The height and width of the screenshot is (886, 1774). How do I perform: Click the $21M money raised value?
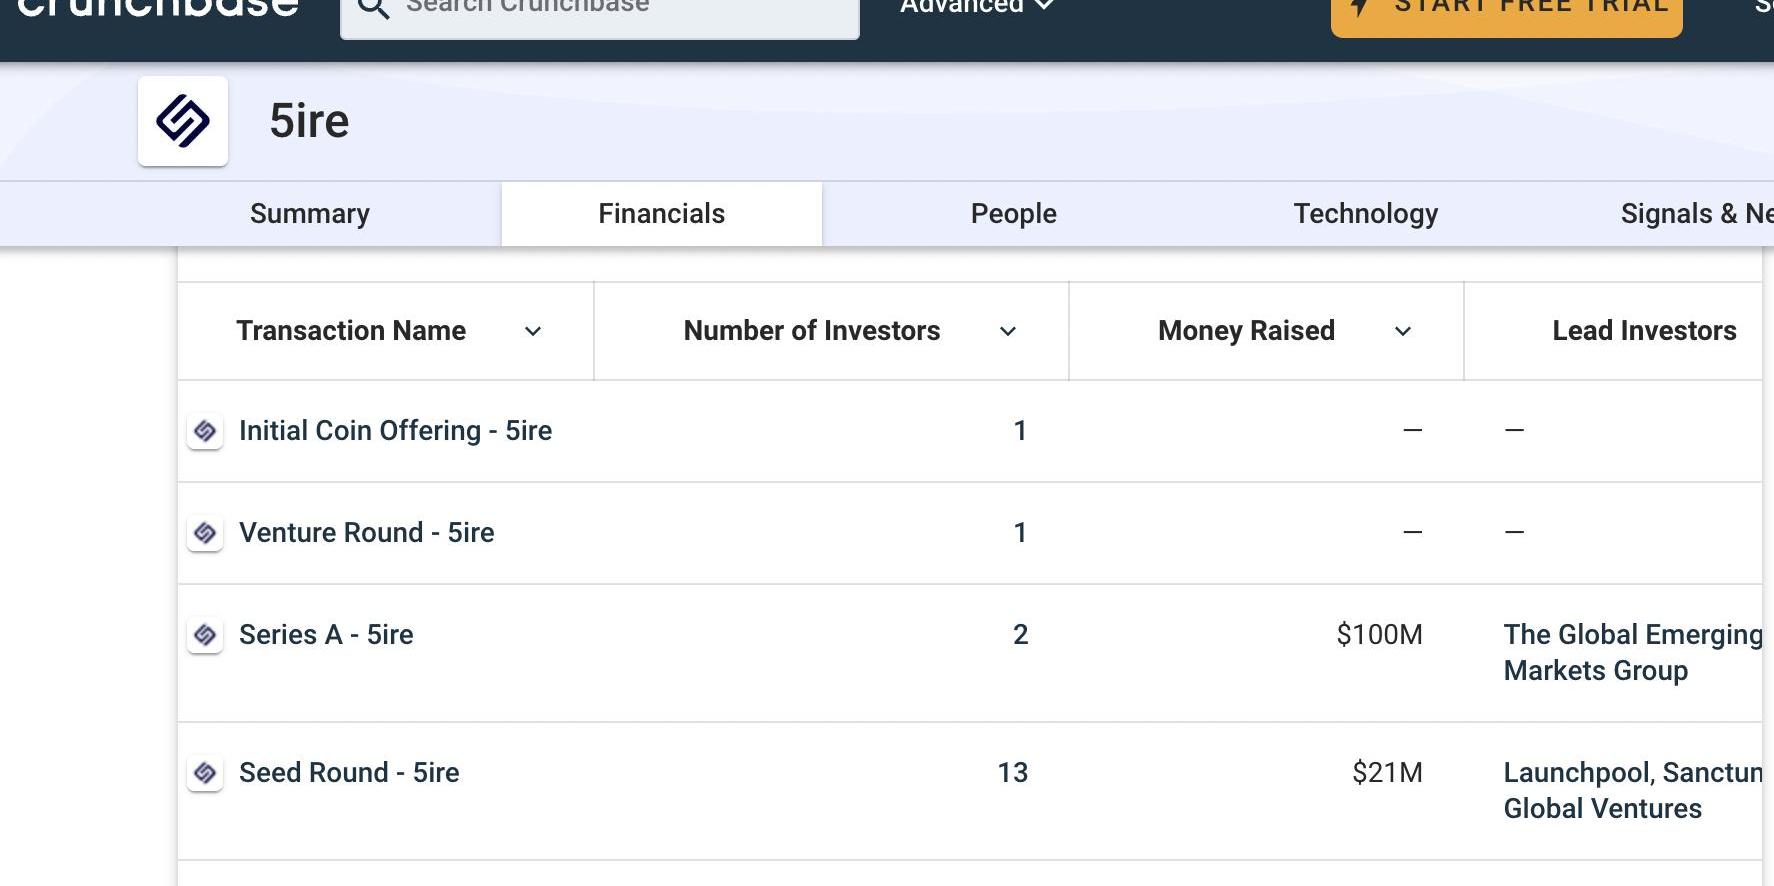click(1387, 772)
